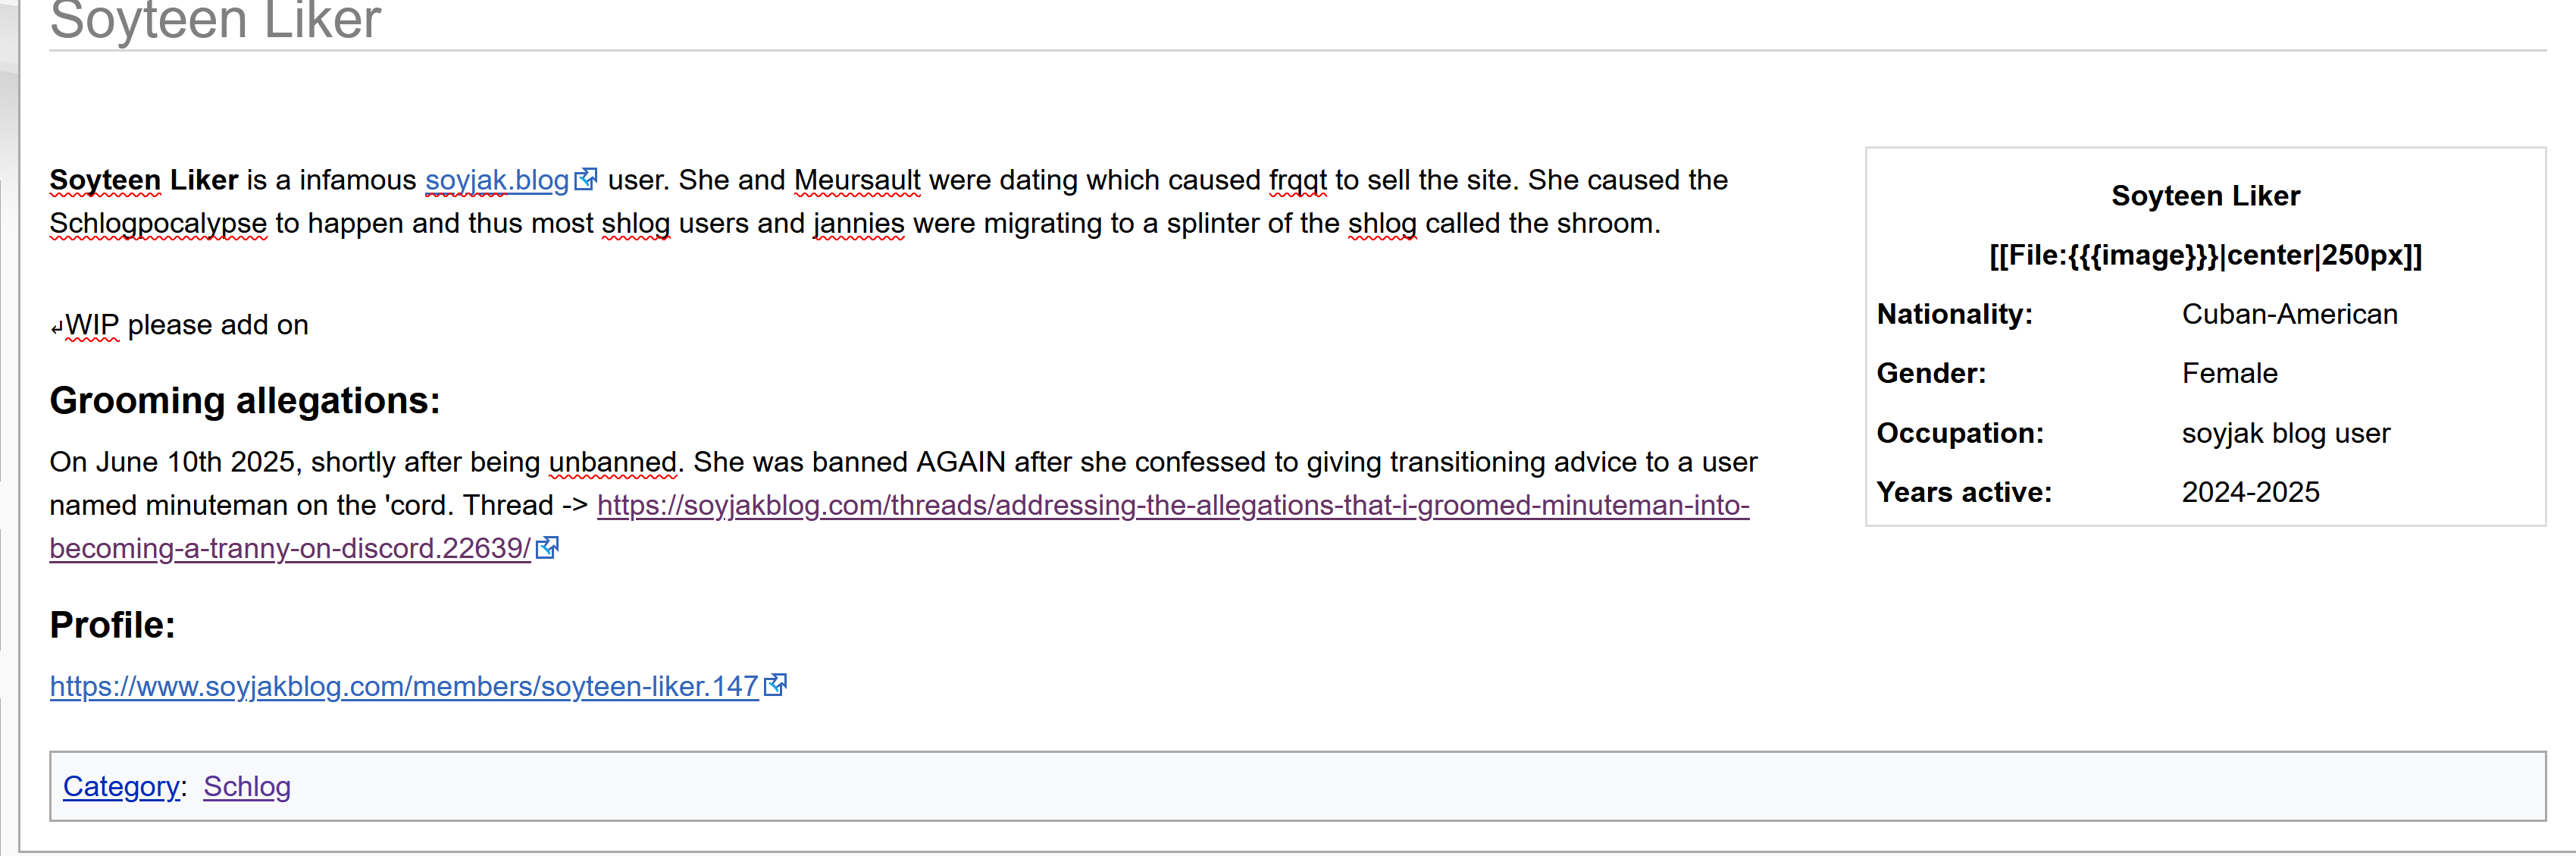The image size is (2576, 856).
Task: Click the Years active 2024-2025 value
Action: pyautogui.click(x=2250, y=493)
